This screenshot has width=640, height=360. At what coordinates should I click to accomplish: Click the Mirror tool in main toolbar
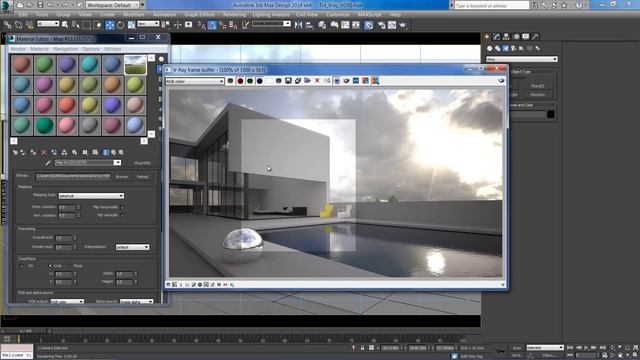pos(299,25)
